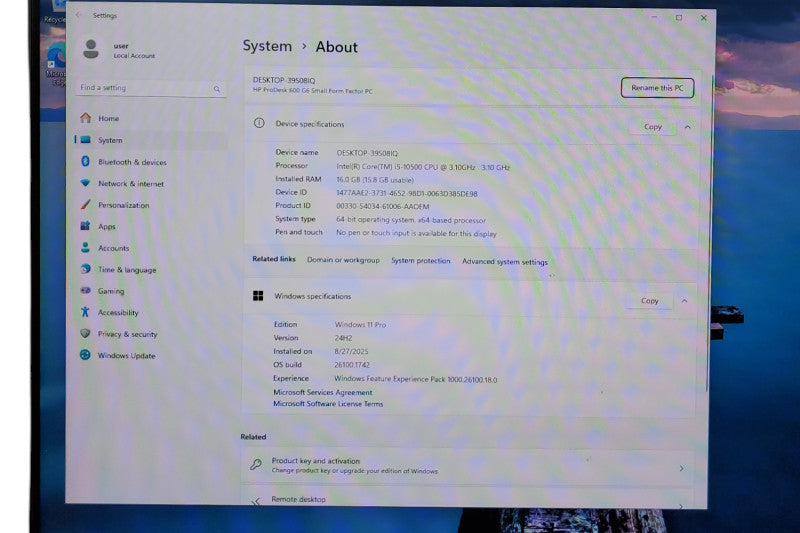The image size is (800, 533).
Task: Copy the Device specifications
Action: pyautogui.click(x=653, y=126)
